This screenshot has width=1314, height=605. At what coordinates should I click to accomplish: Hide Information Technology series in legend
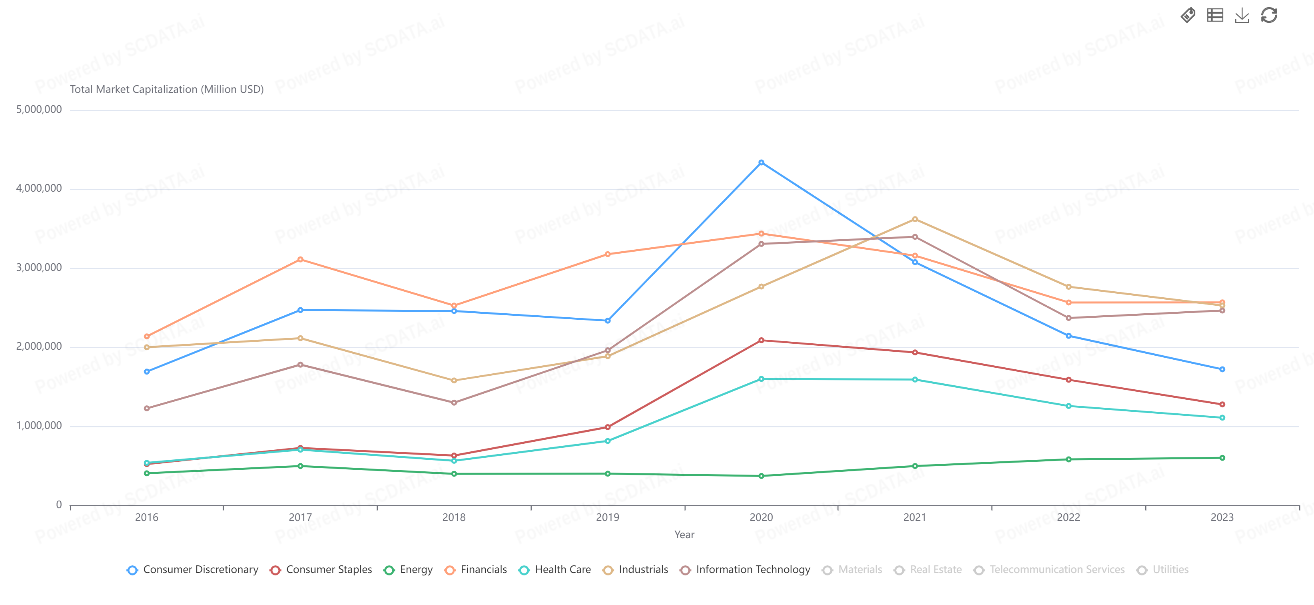pos(744,570)
